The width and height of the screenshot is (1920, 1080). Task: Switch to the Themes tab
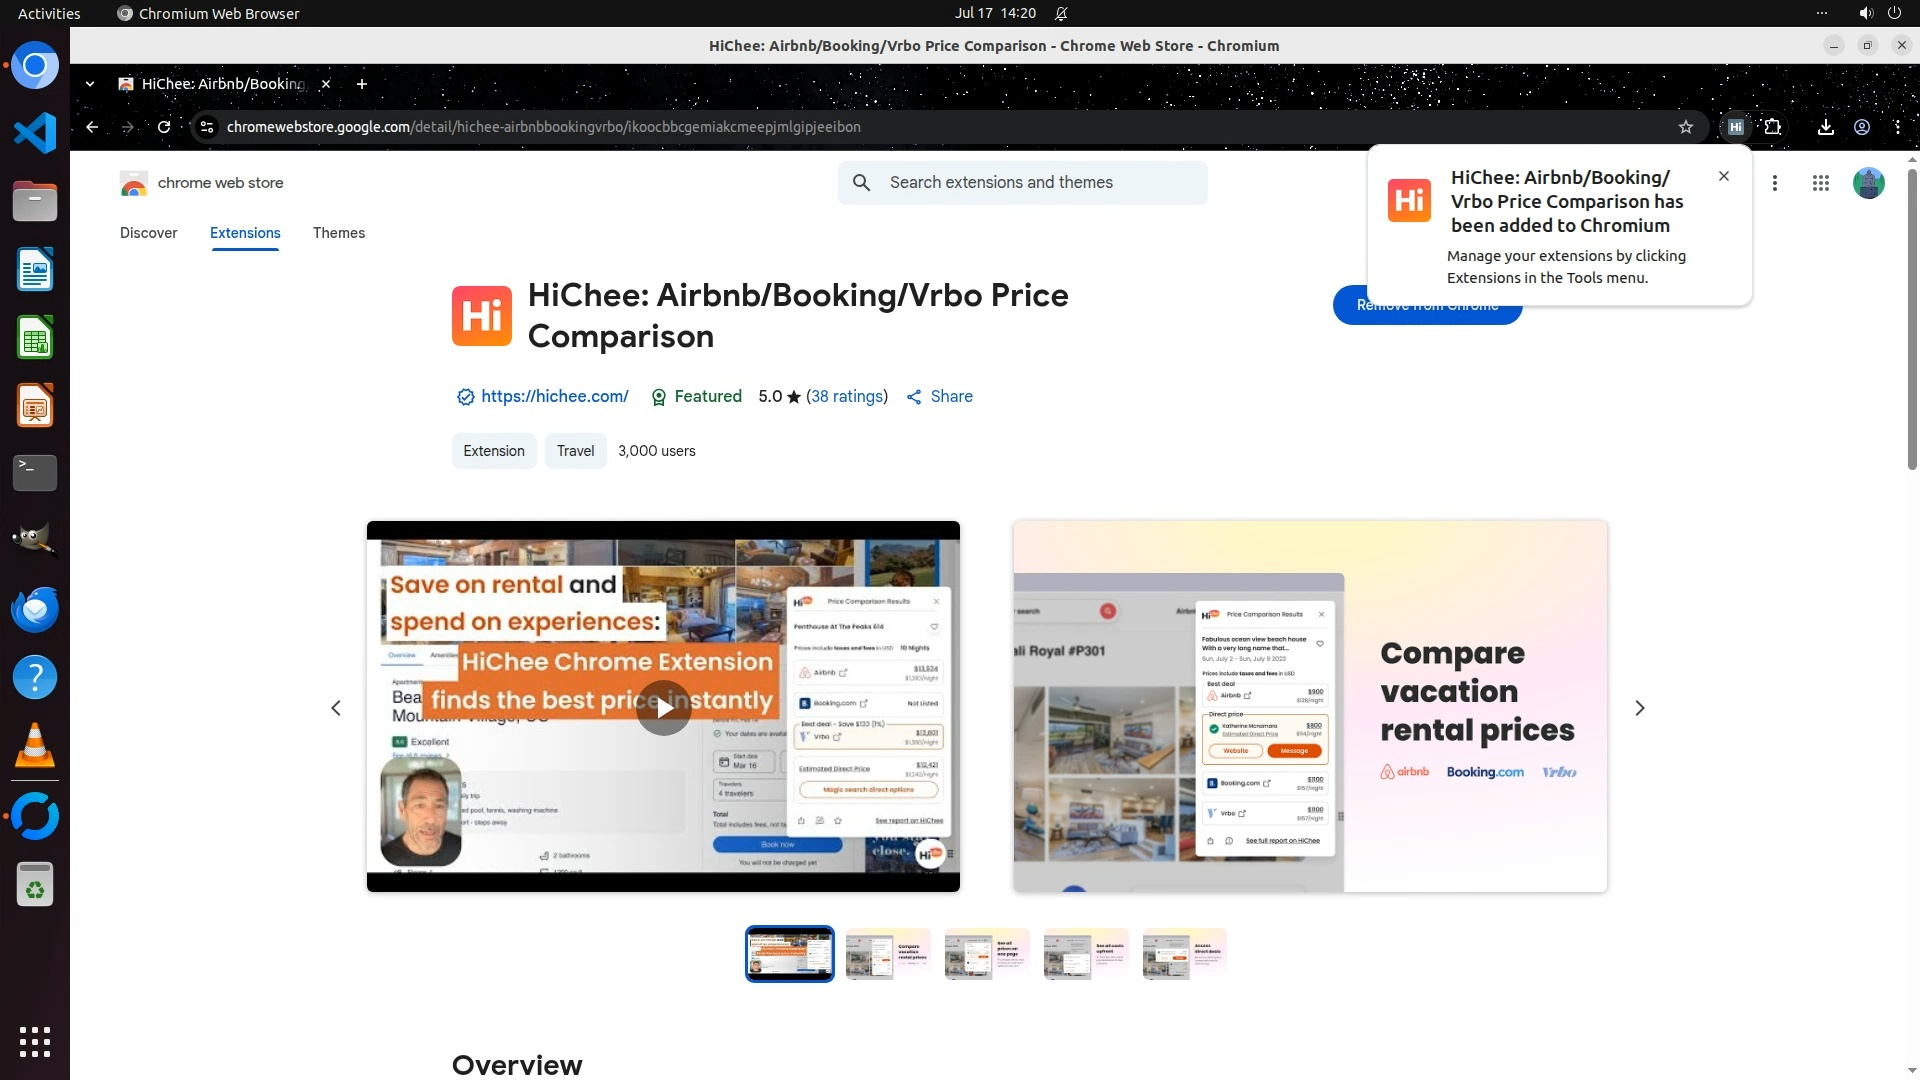(x=338, y=233)
